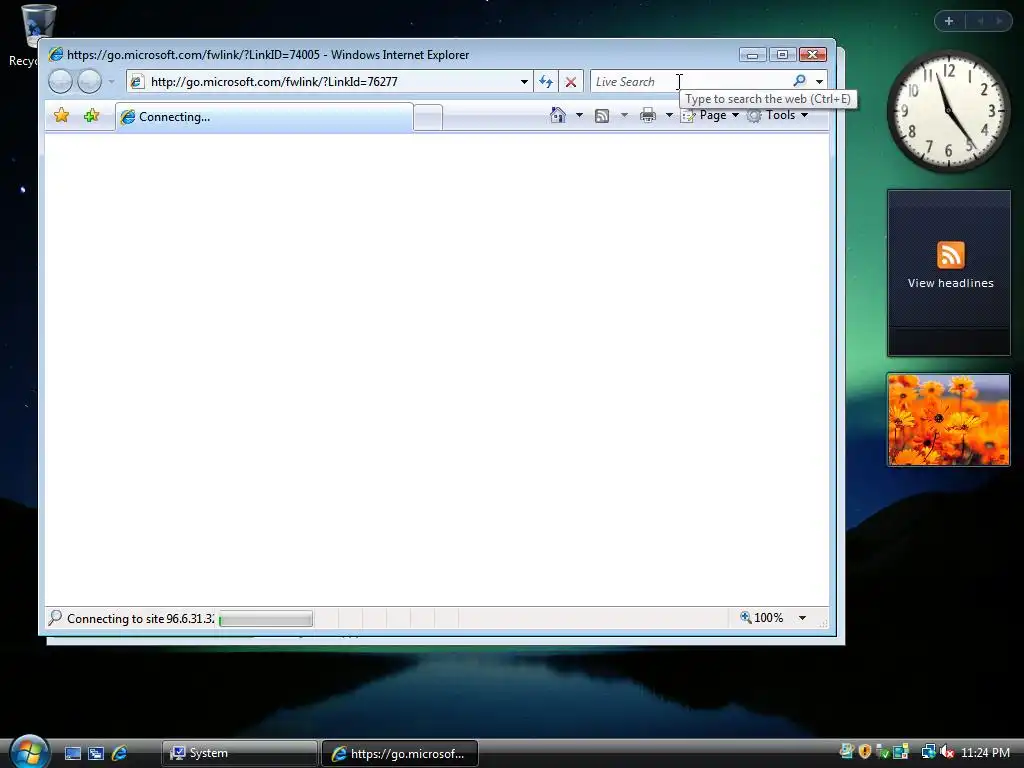Minimize the Internet Explorer window
This screenshot has height=768, width=1024.
752,55
